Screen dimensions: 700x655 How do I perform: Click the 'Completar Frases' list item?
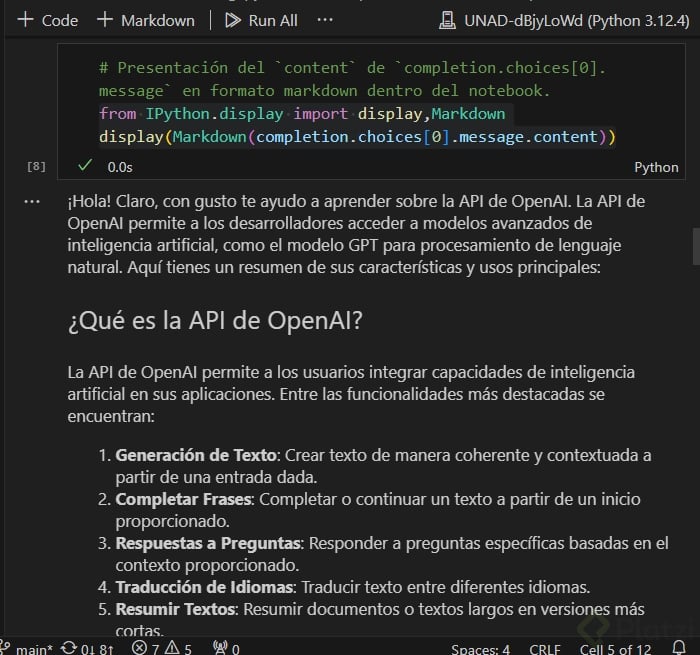[369, 510]
